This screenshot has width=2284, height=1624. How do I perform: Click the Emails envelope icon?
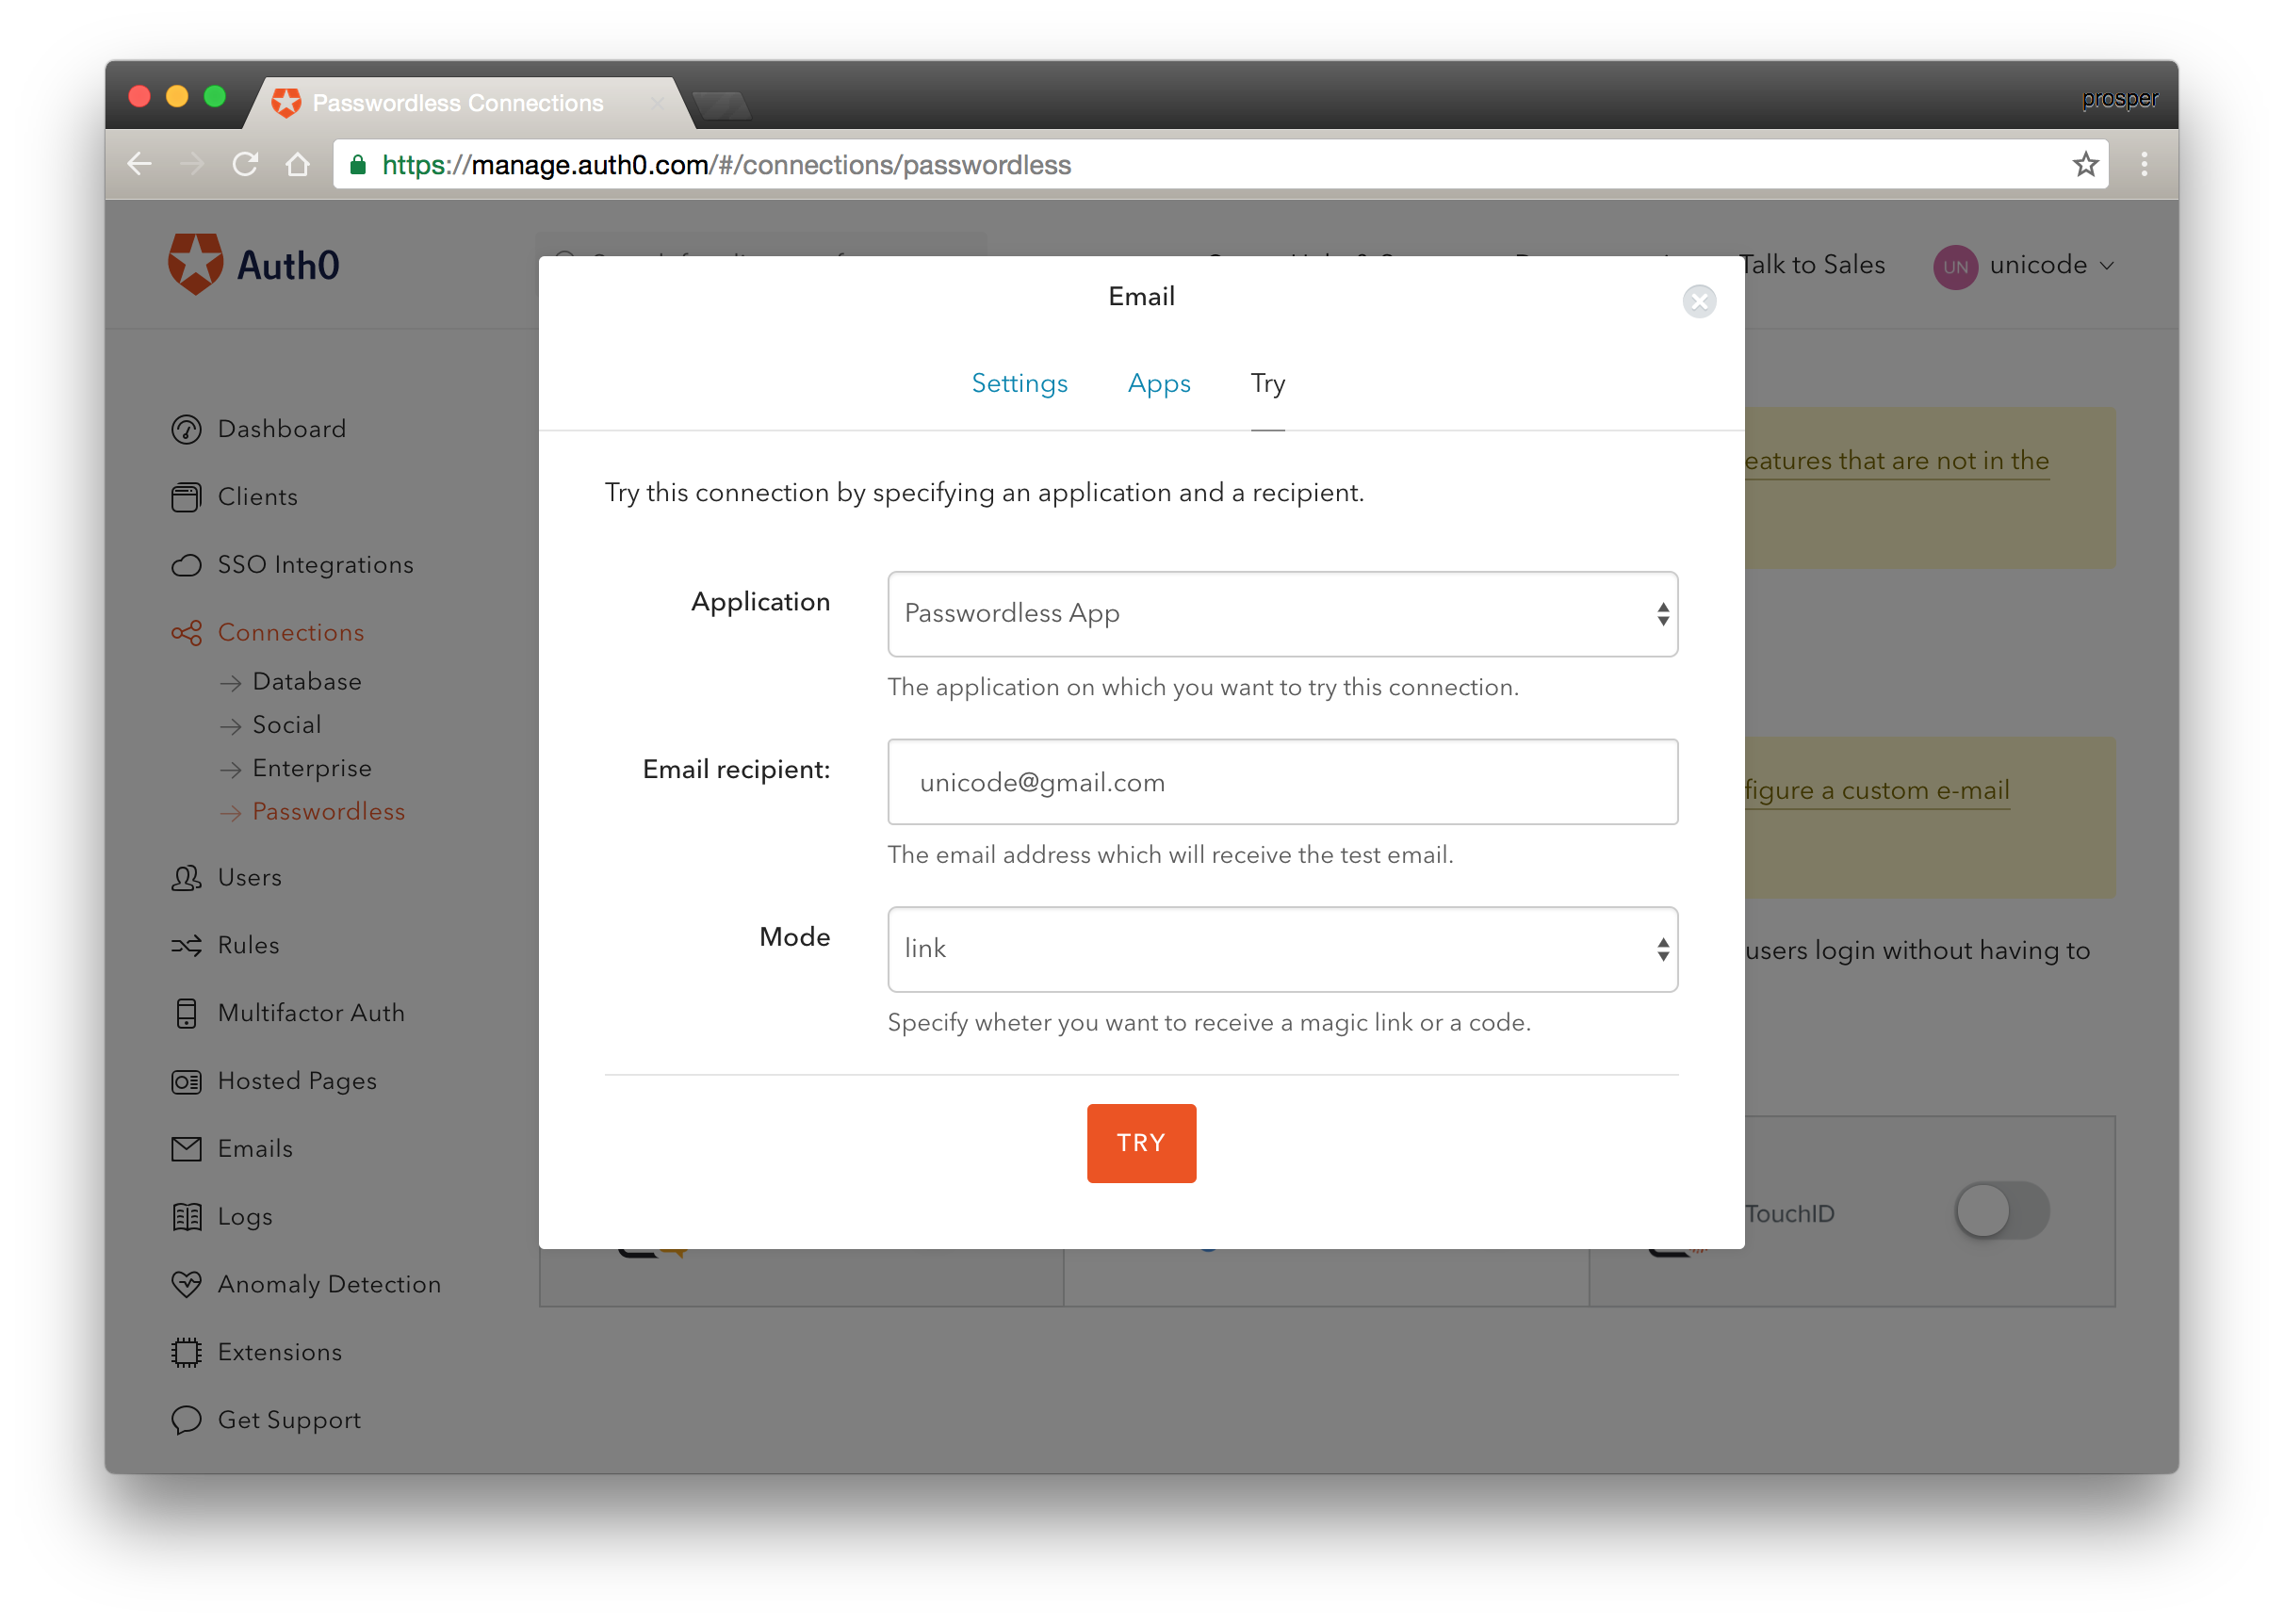point(186,1149)
